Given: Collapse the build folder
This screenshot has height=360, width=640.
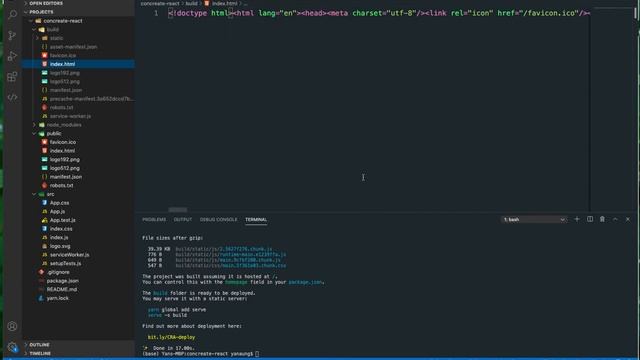Looking at the screenshot, I should click(53, 29).
